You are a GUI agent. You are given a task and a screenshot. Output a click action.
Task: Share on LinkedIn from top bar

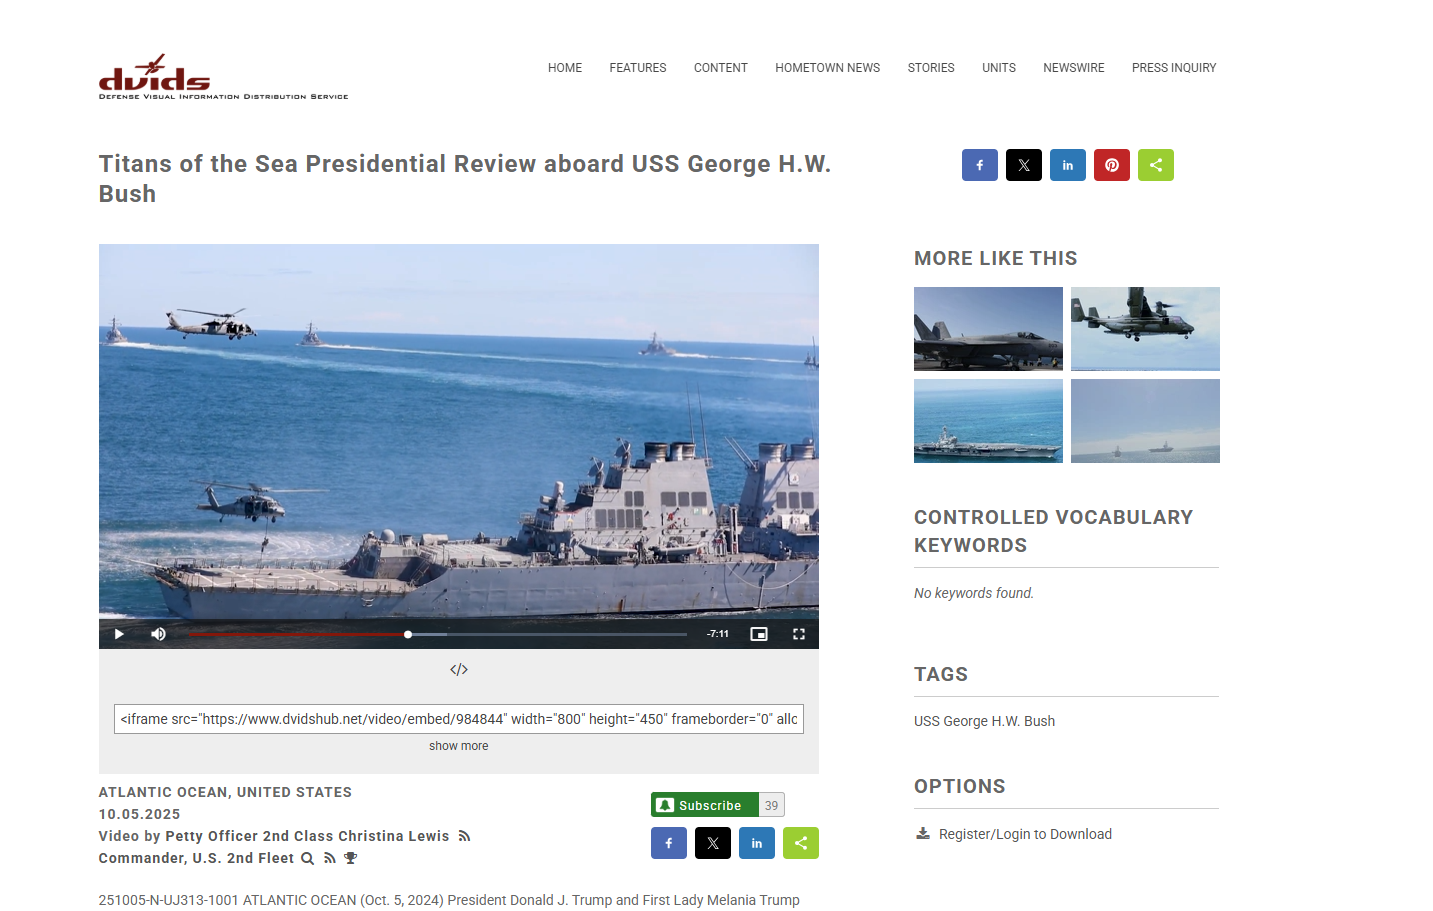point(1068,165)
